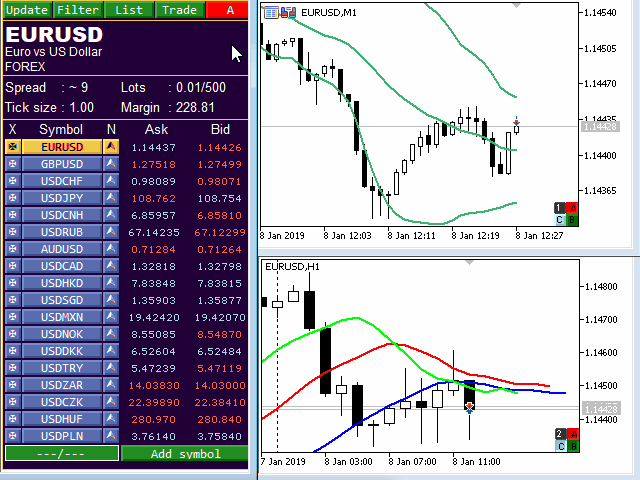The height and width of the screenshot is (480, 640).
Task: Click the C box on H1 chart
Action: pos(561,446)
